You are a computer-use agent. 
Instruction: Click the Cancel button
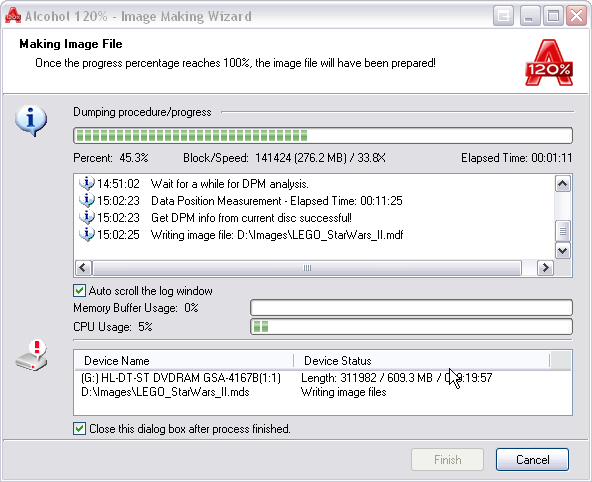click(x=532, y=459)
